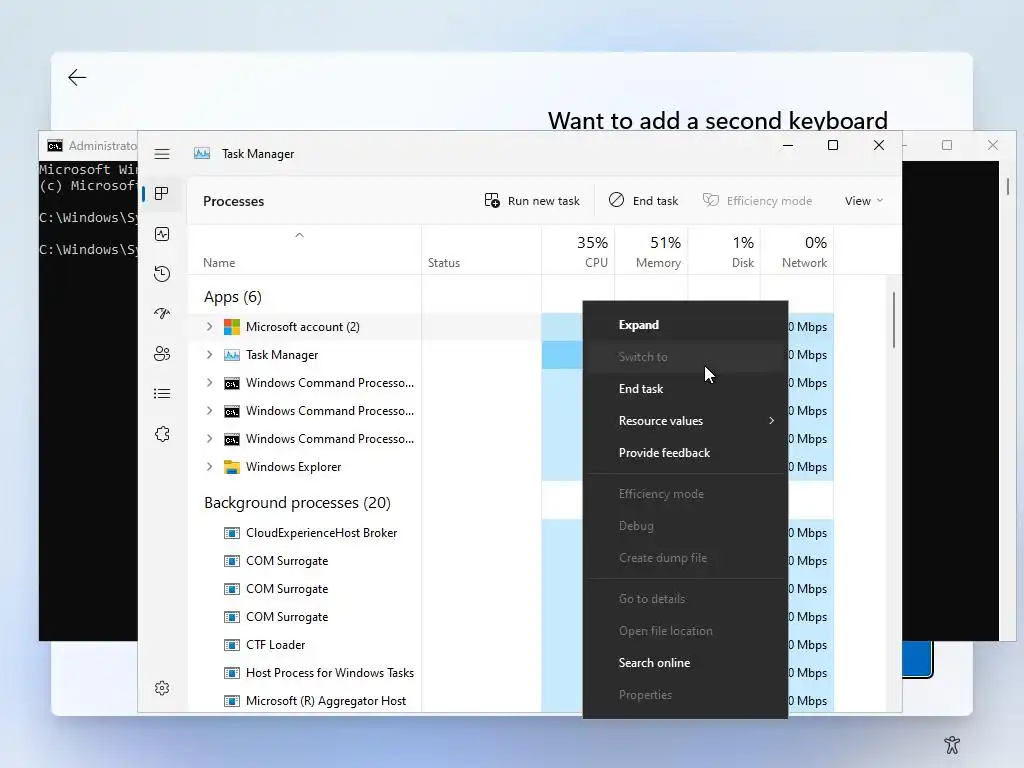Expand the third Windows Command Processor row
The height and width of the screenshot is (768, 1024).
coord(209,439)
